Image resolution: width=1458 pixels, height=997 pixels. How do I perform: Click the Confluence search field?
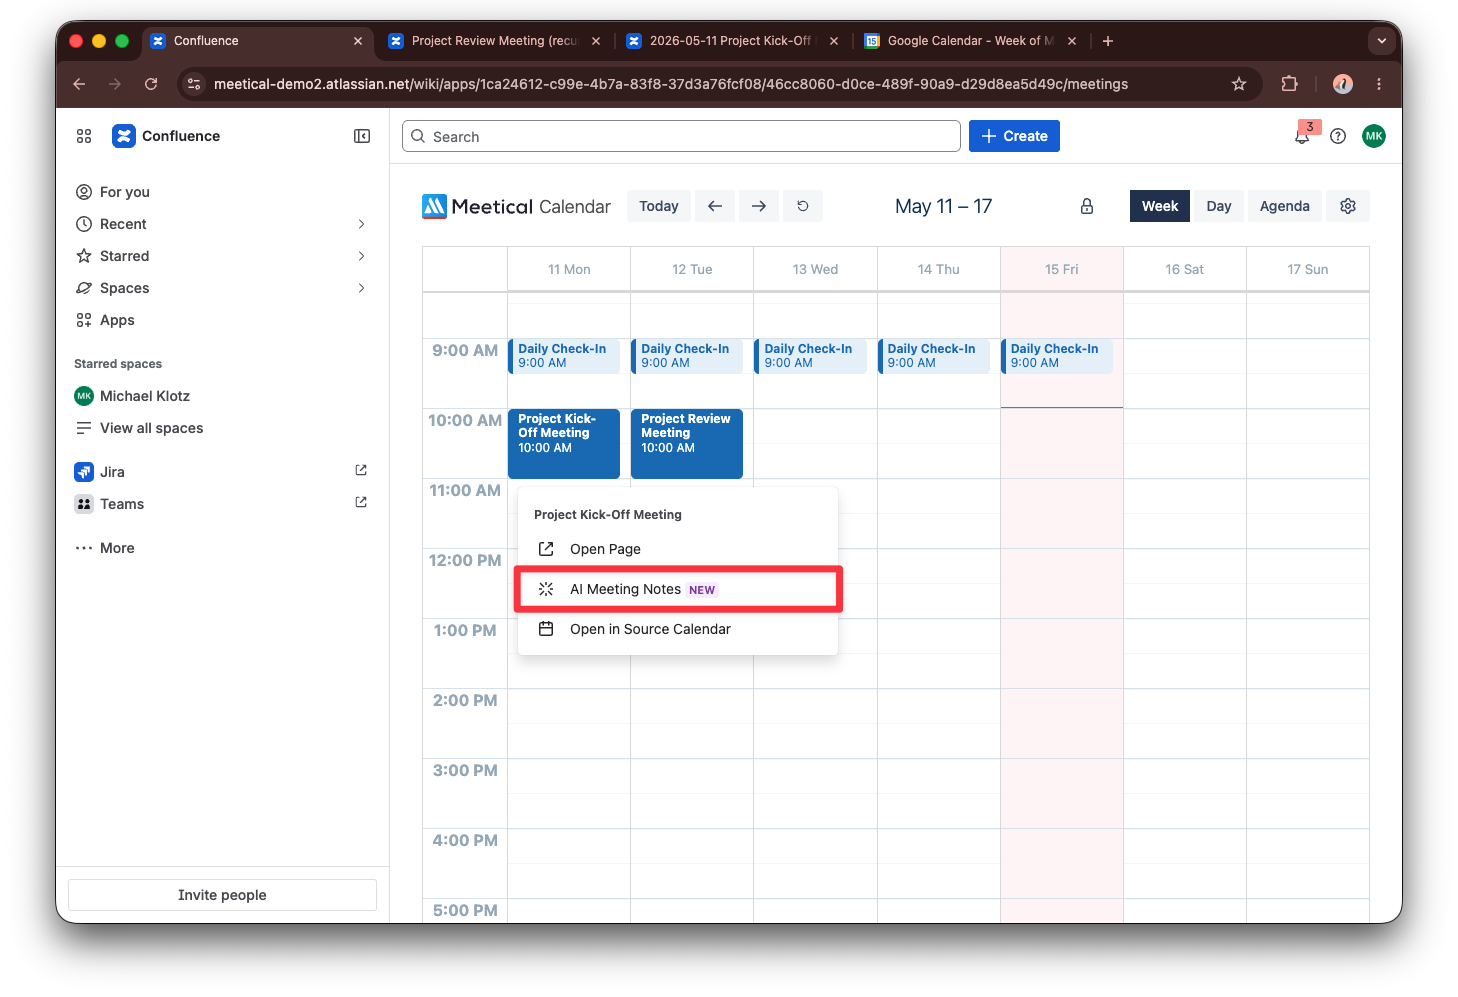coord(681,136)
